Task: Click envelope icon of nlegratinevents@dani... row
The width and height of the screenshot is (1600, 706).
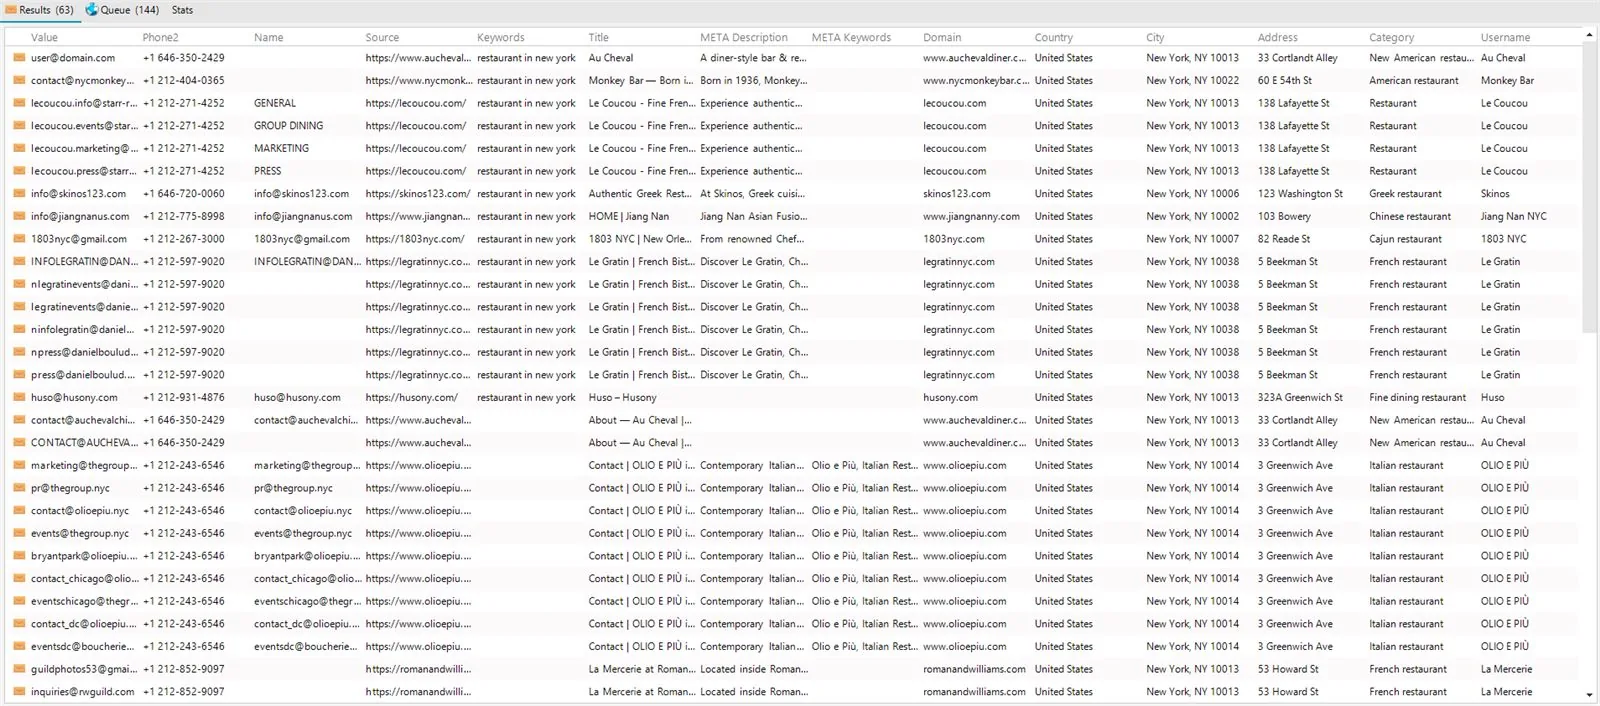Action: click(x=19, y=284)
